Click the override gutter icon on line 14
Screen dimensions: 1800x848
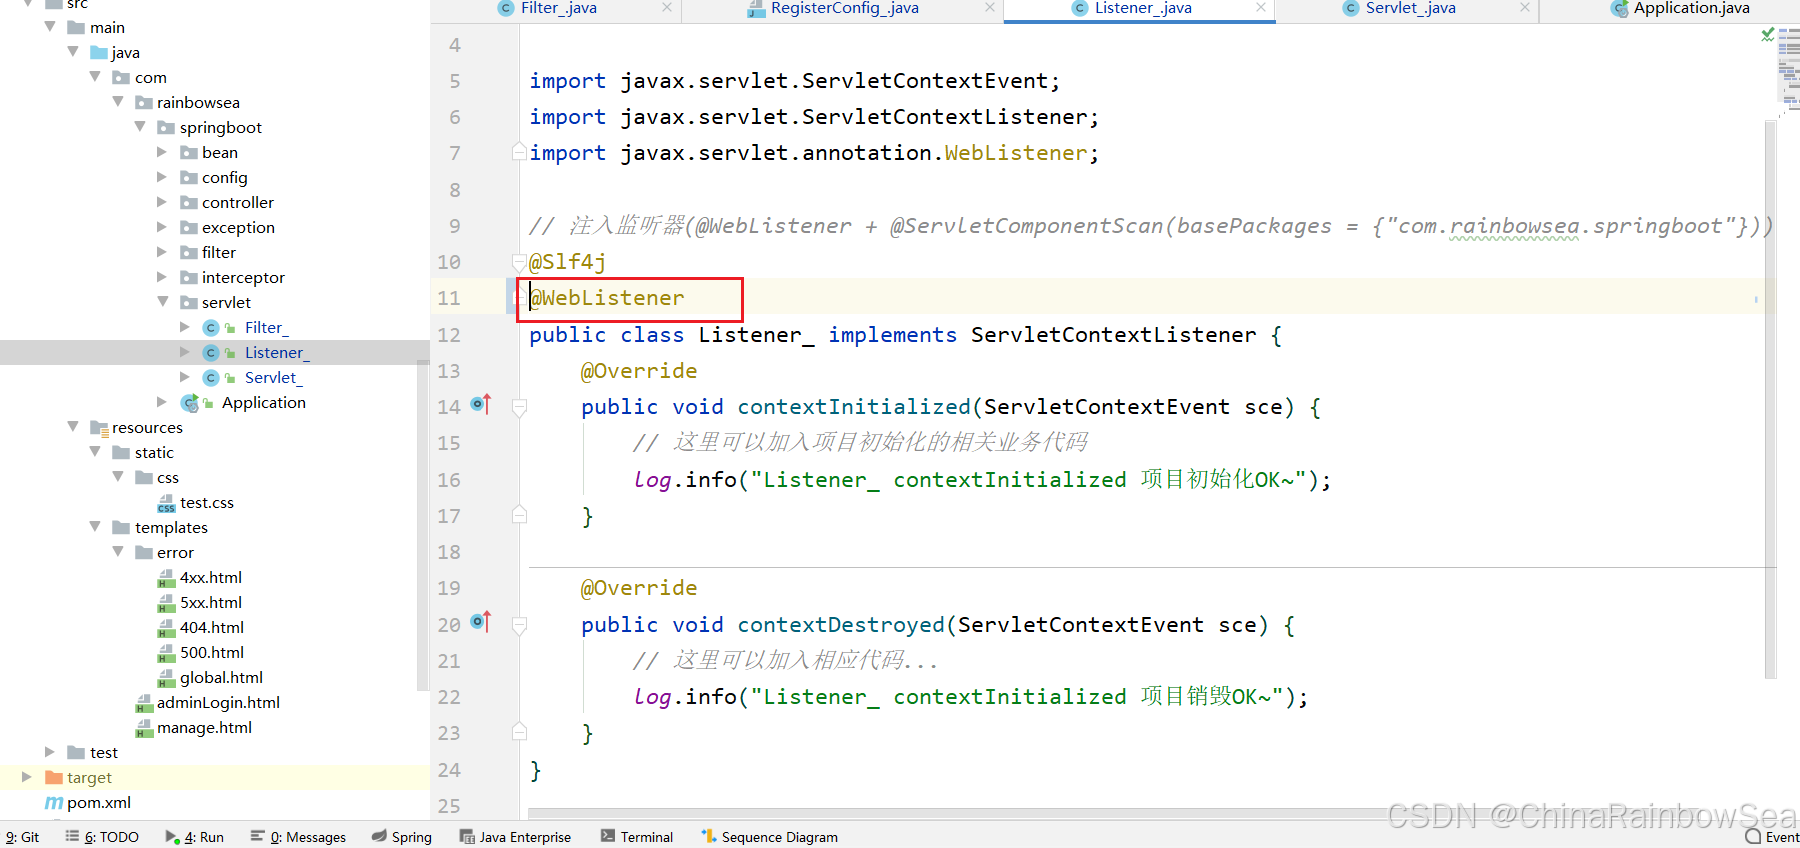[x=481, y=405]
